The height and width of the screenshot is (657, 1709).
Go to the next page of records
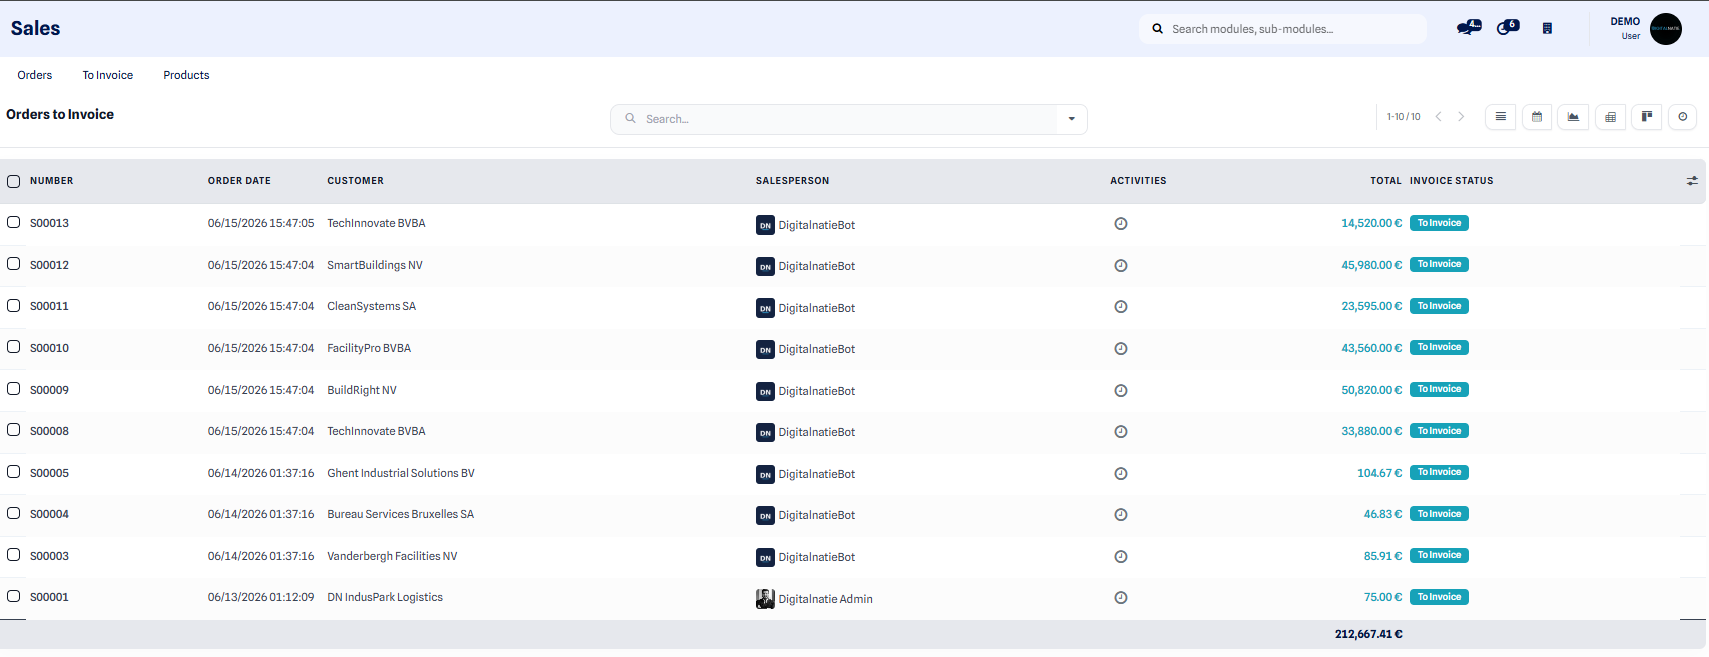click(x=1461, y=117)
